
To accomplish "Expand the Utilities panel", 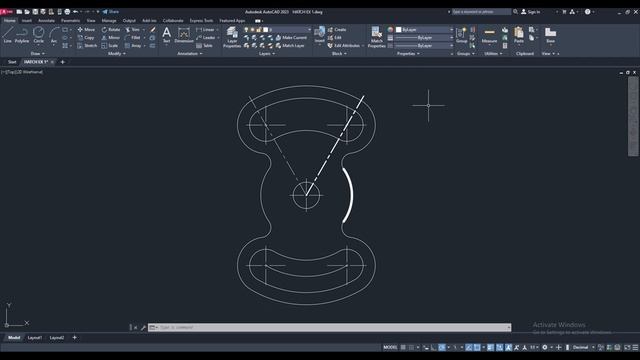I will pyautogui.click(x=493, y=53).
